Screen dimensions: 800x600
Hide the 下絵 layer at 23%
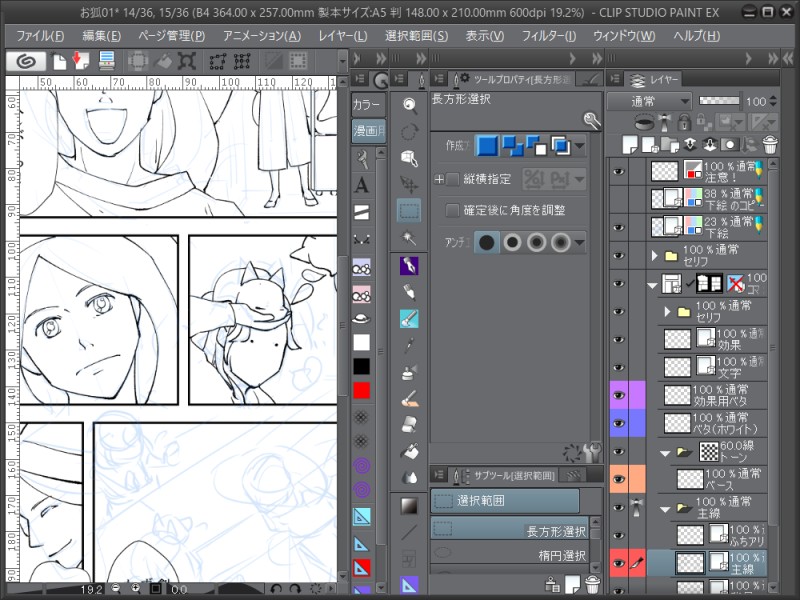[619, 228]
